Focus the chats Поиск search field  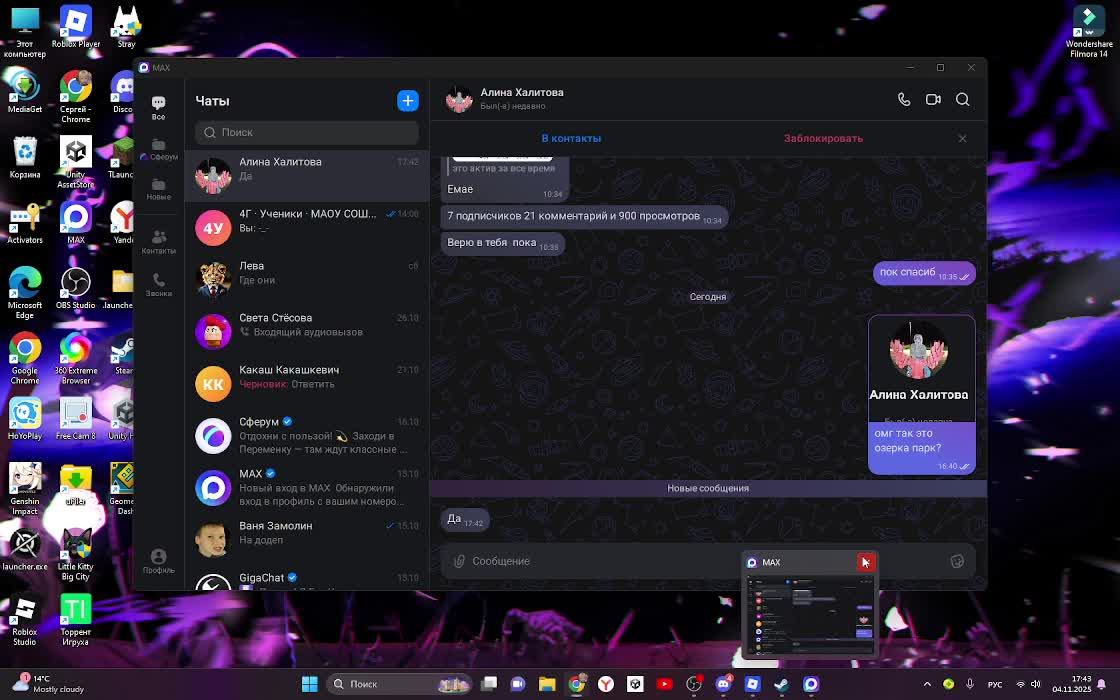[x=306, y=132]
